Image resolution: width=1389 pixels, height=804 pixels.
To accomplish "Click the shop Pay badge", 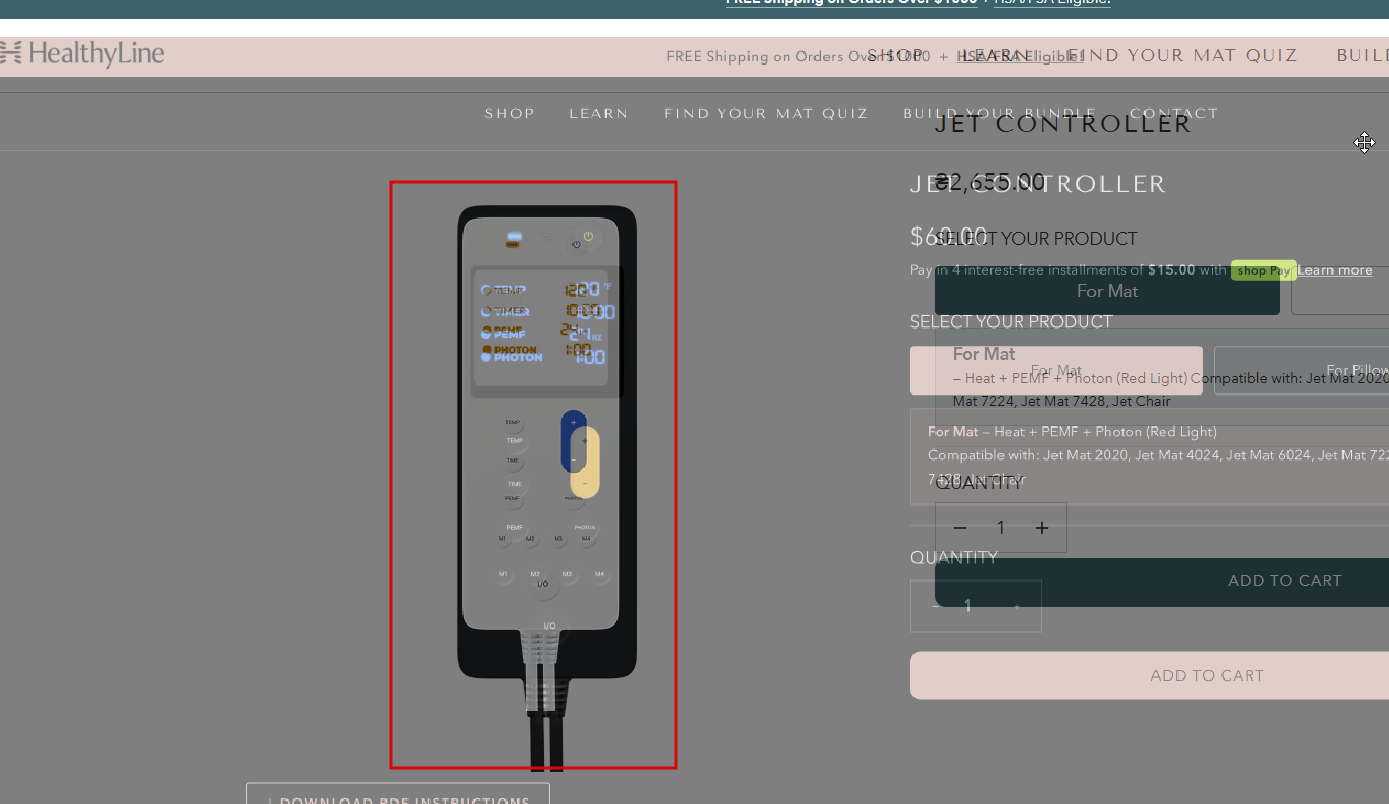I will [1263, 271].
